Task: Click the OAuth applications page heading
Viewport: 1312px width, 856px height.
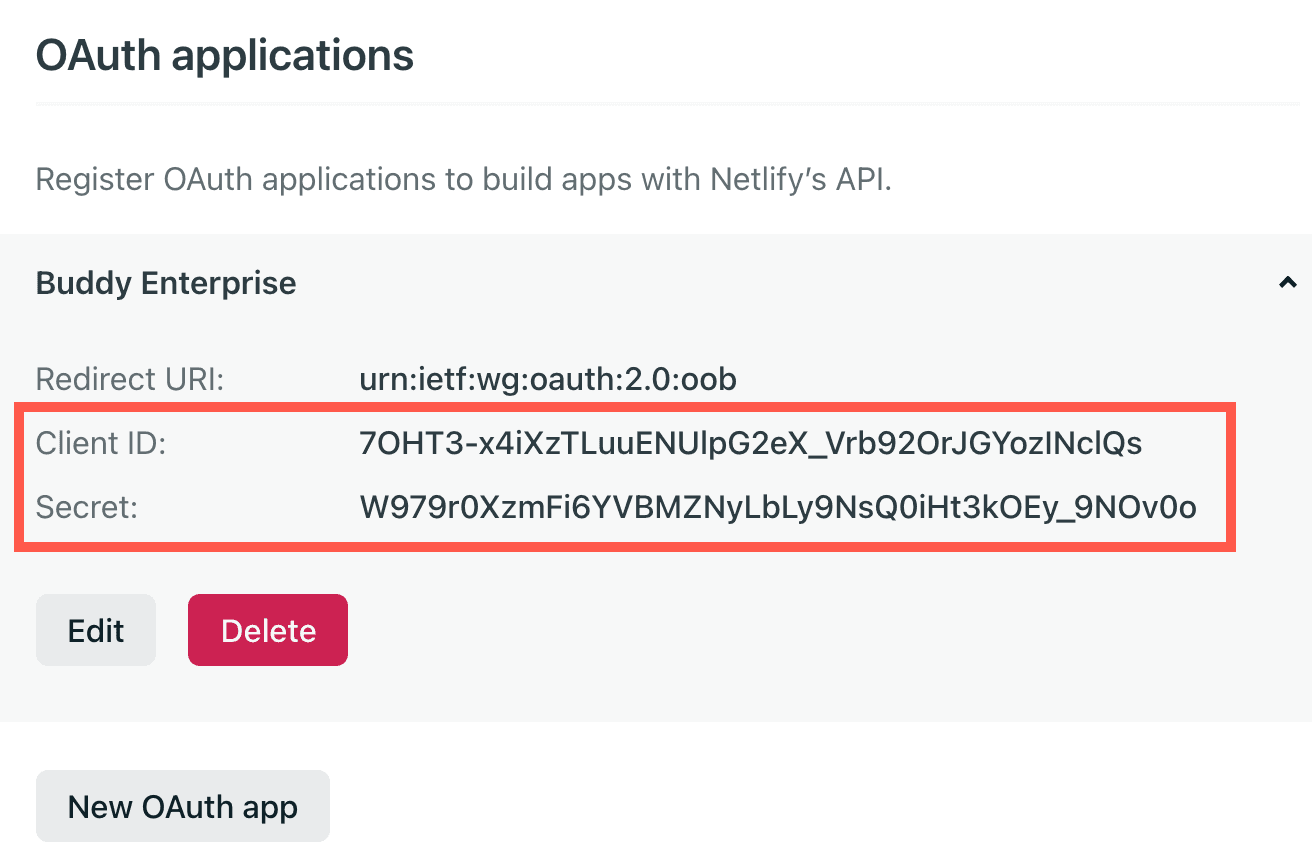Action: pyautogui.click(x=224, y=55)
